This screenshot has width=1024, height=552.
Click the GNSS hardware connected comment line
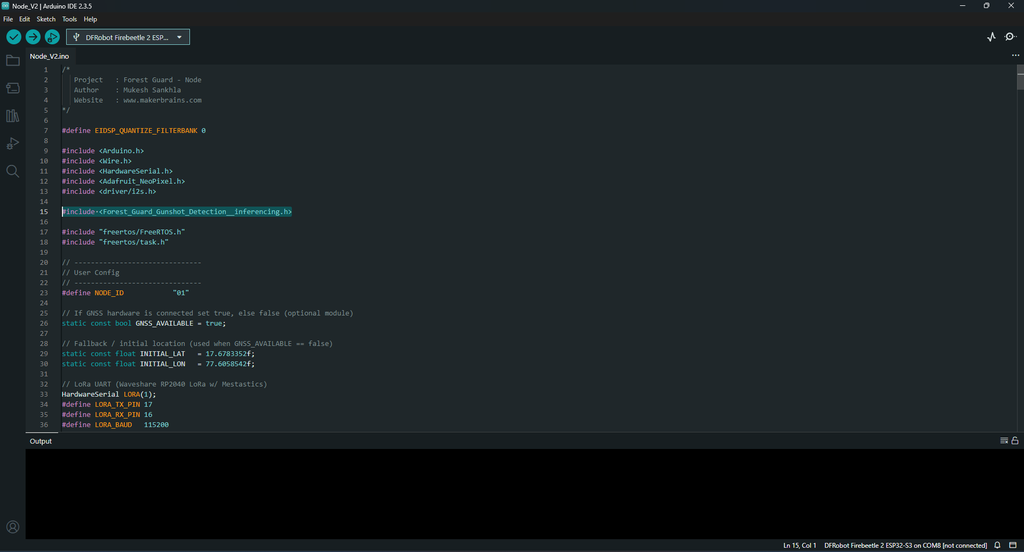point(208,313)
